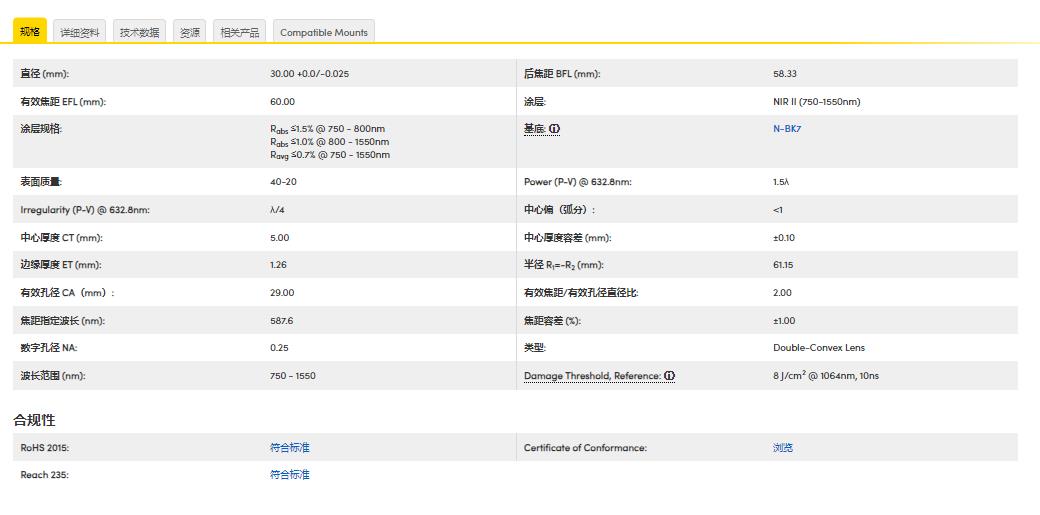The width and height of the screenshot is (1040, 515).
Task: Go to the 相关产品 tab
Action: [x=240, y=33]
